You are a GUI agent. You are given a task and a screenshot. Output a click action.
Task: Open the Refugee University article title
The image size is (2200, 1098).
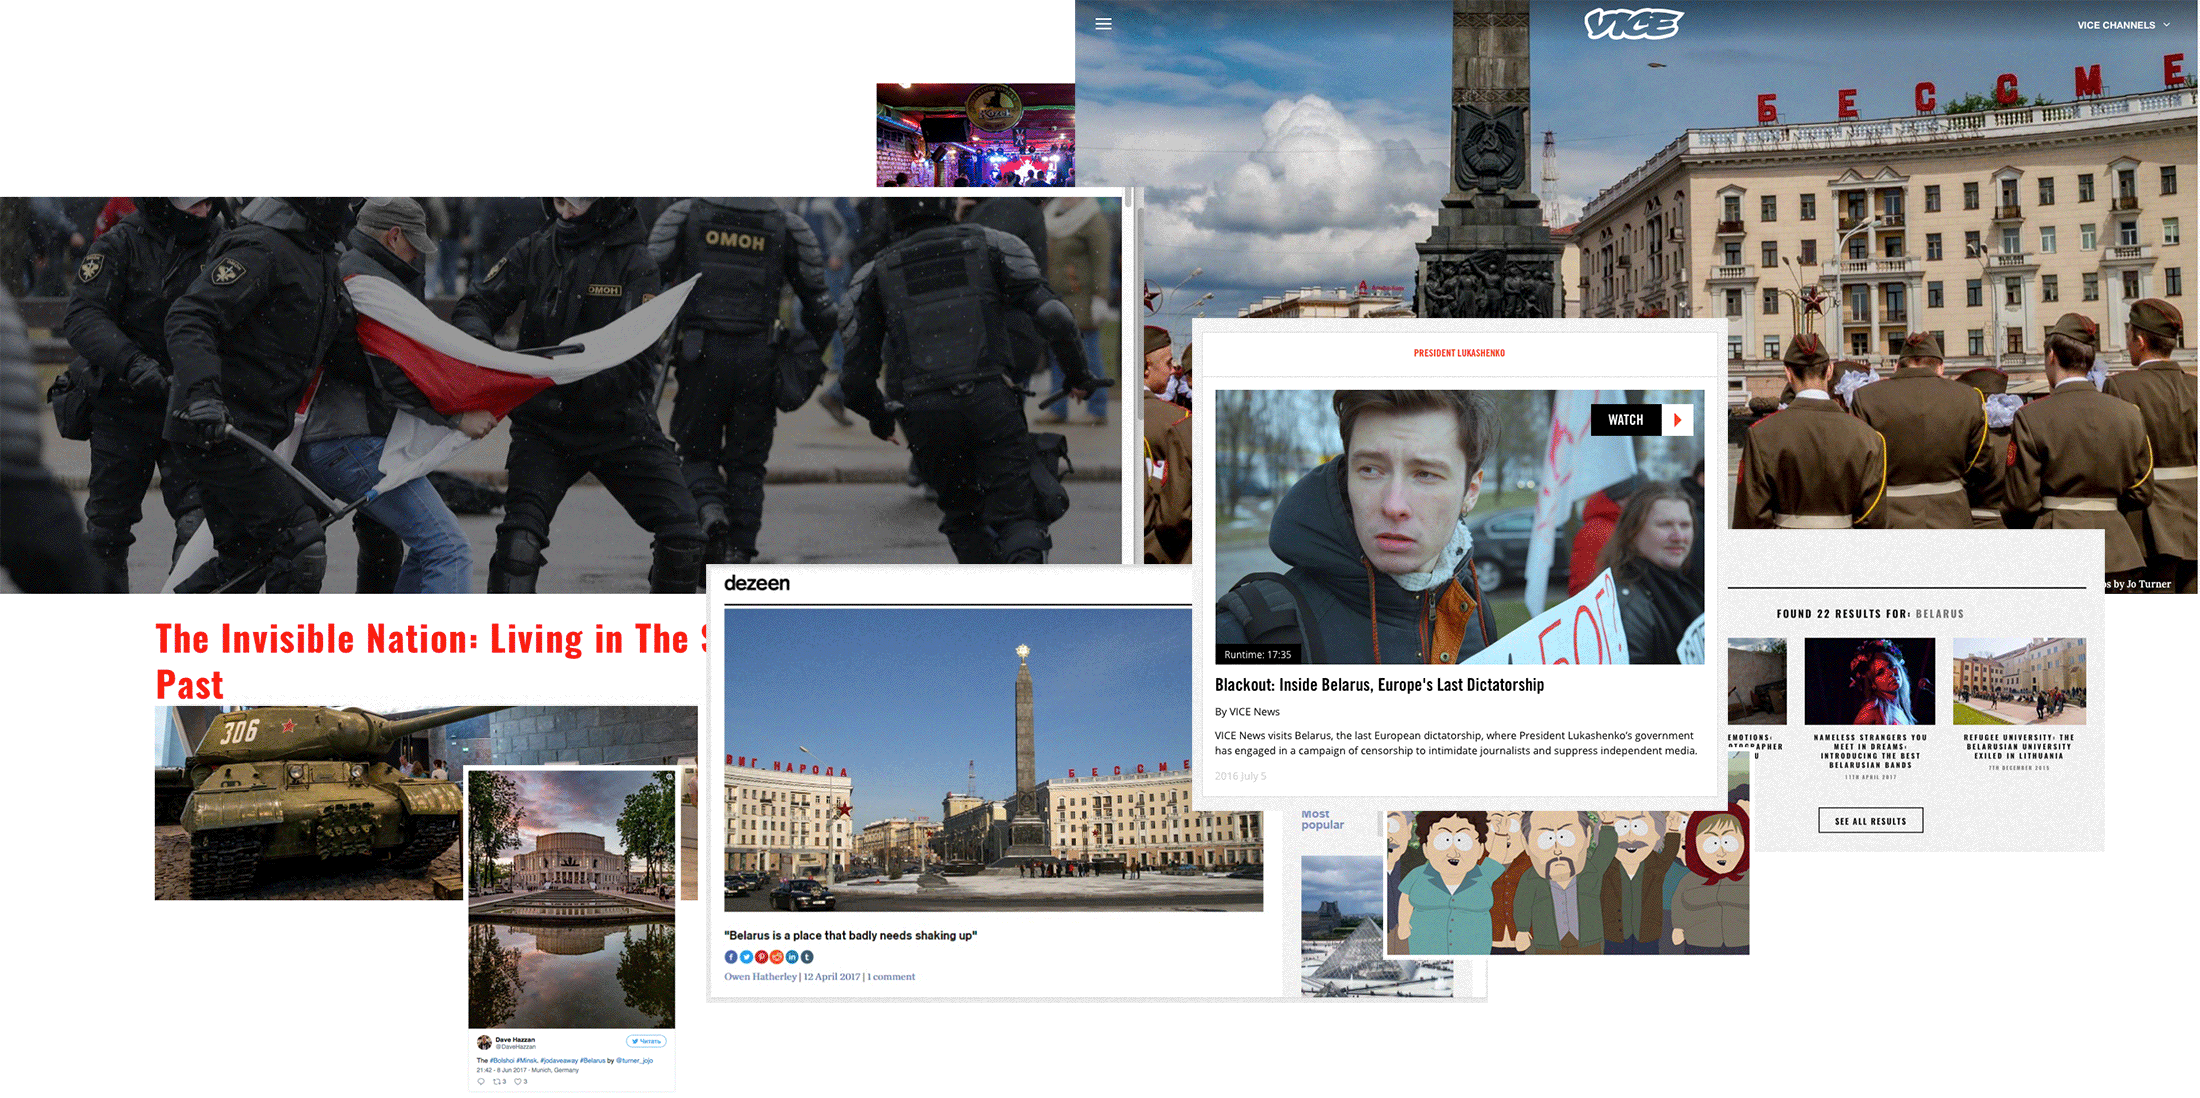[x=2019, y=747]
